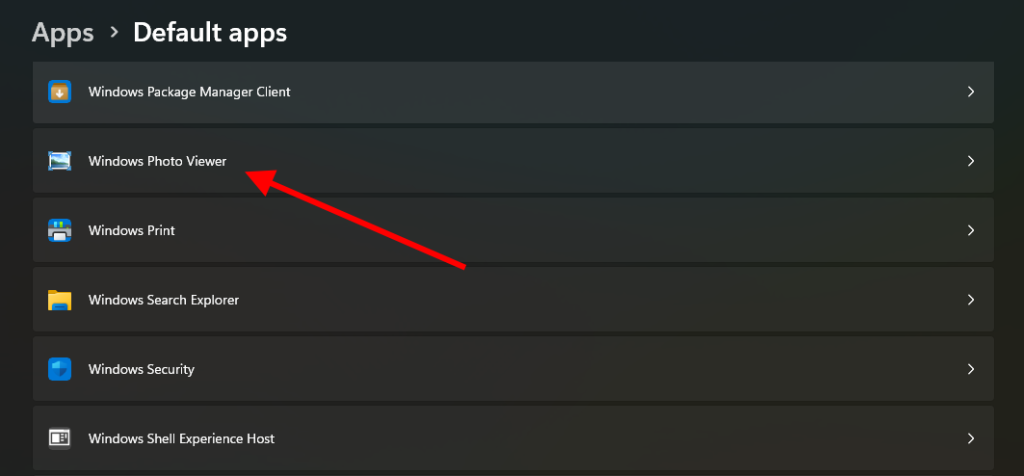Expand Windows Shell Experience Host chevron

pos(970,438)
